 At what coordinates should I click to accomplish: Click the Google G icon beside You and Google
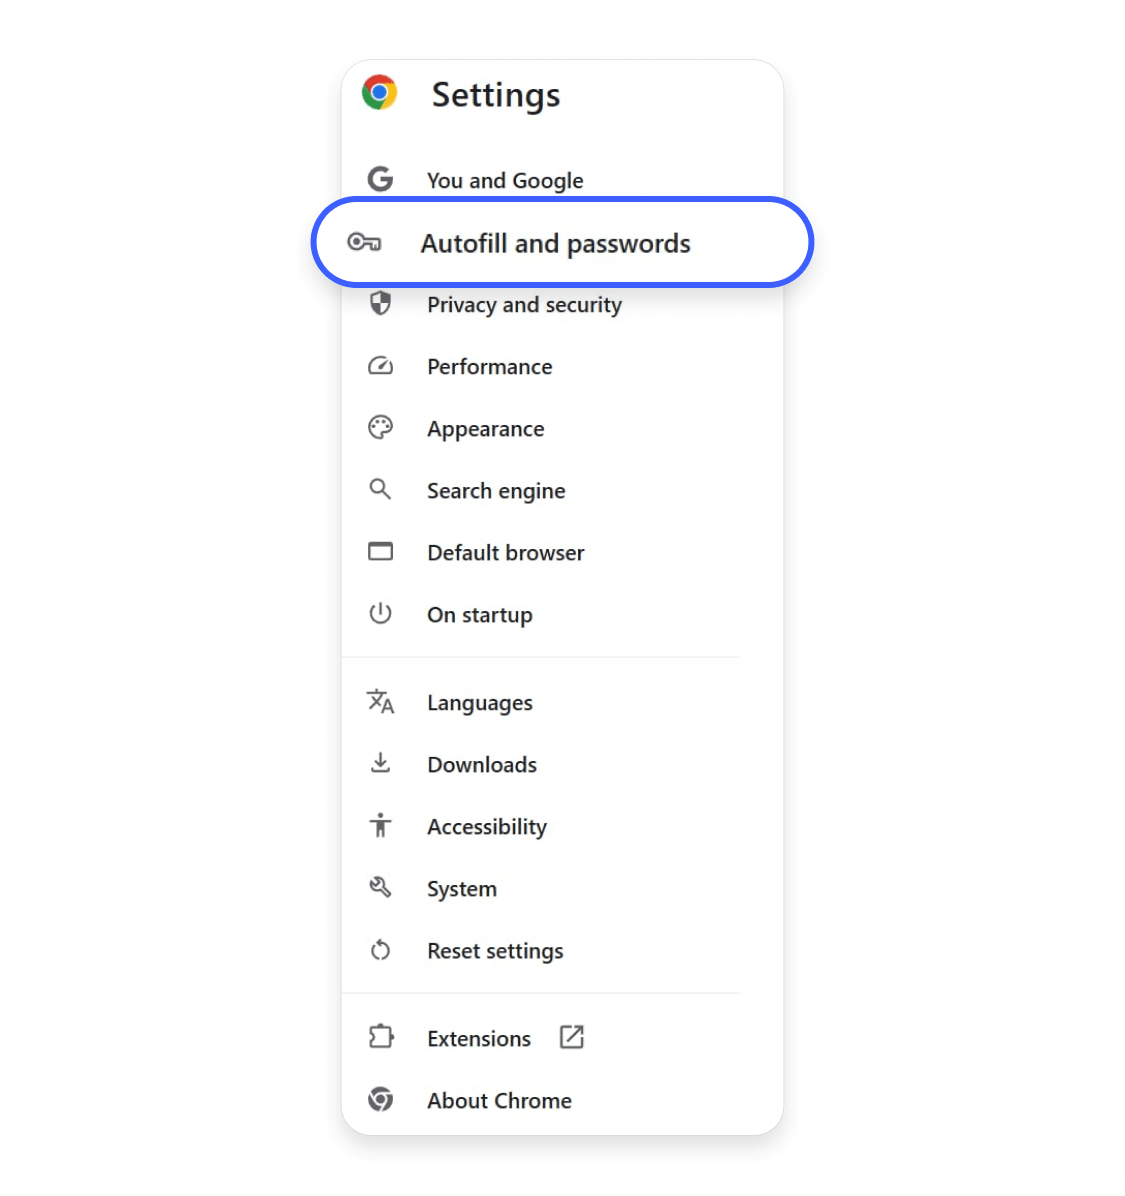pyautogui.click(x=381, y=179)
